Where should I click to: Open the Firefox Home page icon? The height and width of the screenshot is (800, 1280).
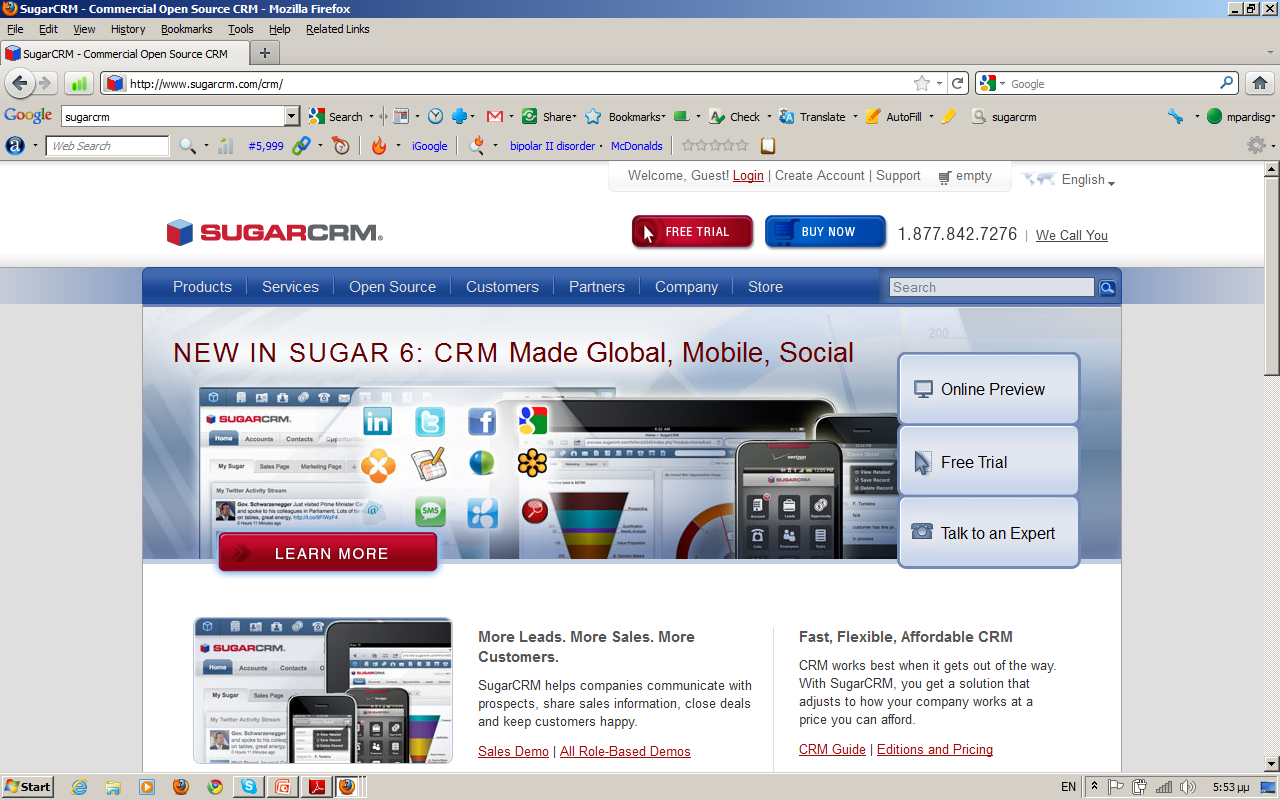coord(1259,84)
